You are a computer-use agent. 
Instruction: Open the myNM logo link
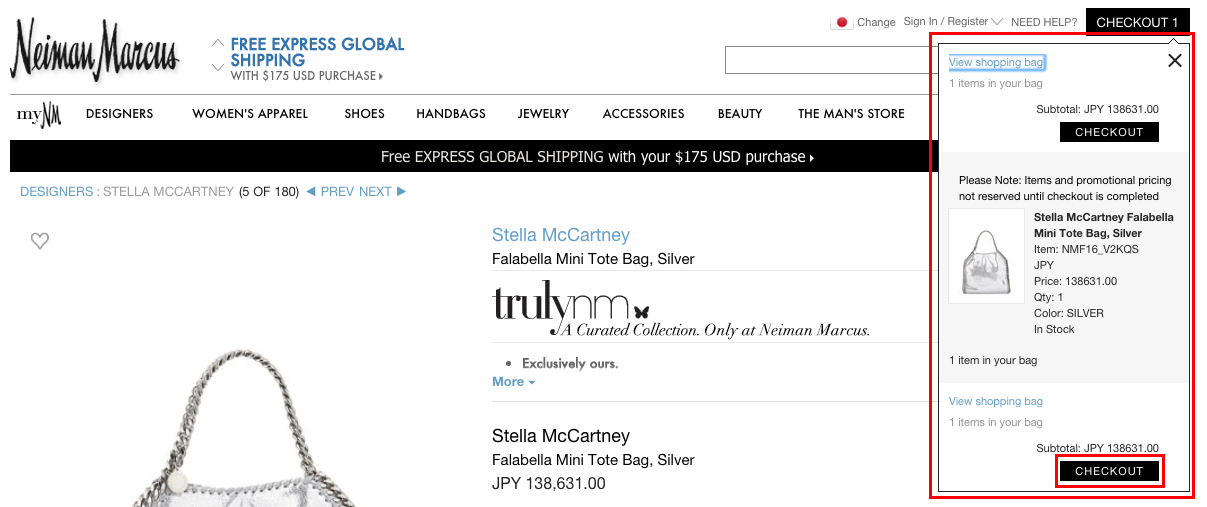coord(39,115)
